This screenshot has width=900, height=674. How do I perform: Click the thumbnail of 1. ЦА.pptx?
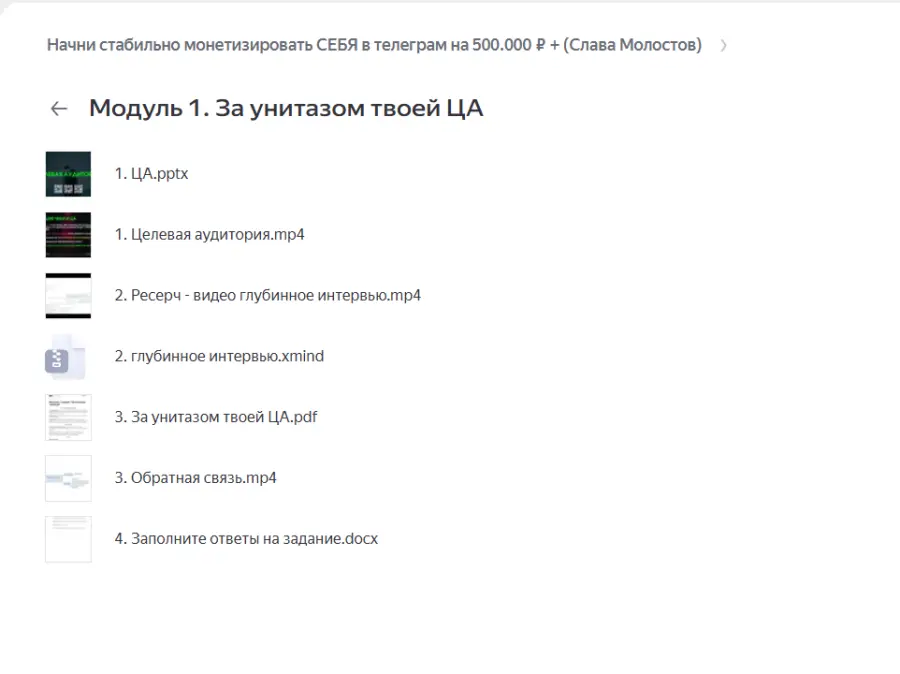coord(68,174)
